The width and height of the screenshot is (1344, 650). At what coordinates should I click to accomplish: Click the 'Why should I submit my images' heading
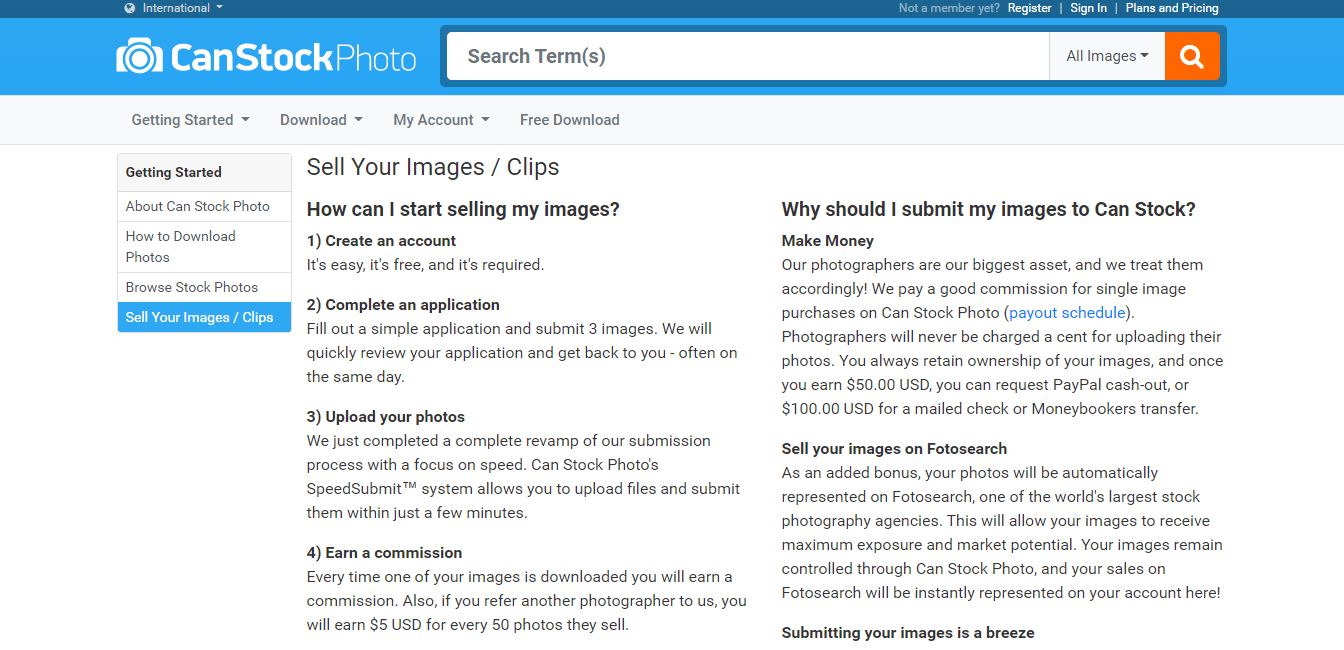[988, 209]
